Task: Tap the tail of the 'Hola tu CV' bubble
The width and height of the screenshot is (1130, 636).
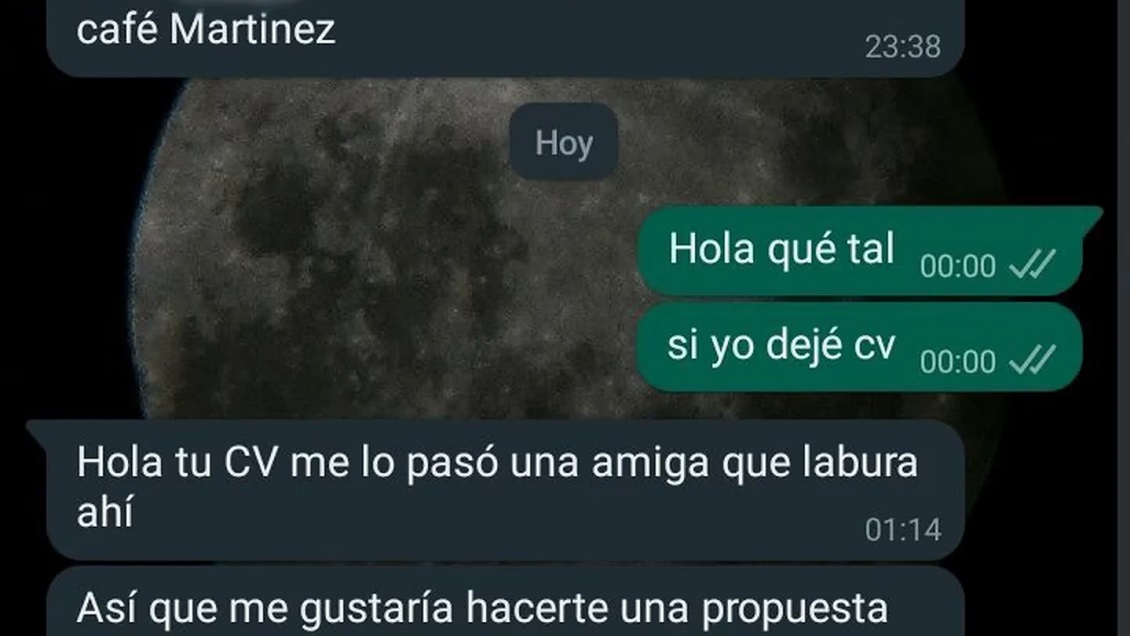Action: click(x=38, y=429)
